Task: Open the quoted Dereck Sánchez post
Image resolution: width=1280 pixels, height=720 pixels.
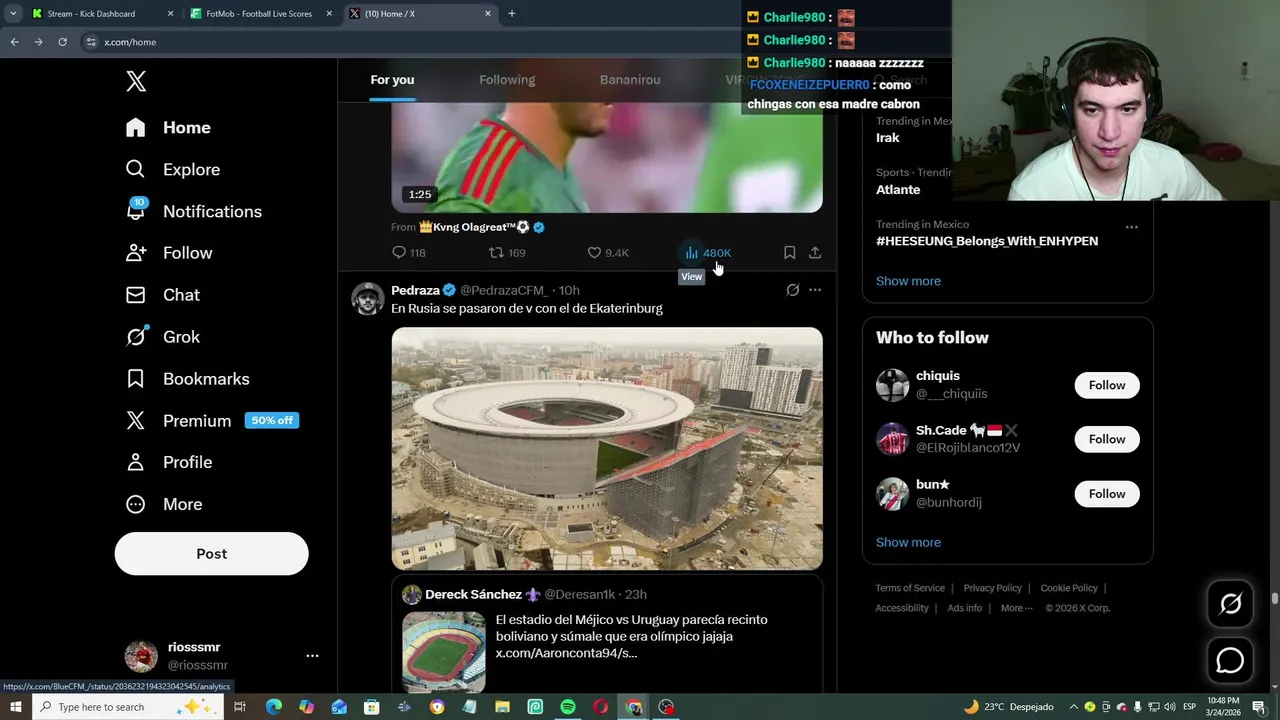Action: point(607,633)
